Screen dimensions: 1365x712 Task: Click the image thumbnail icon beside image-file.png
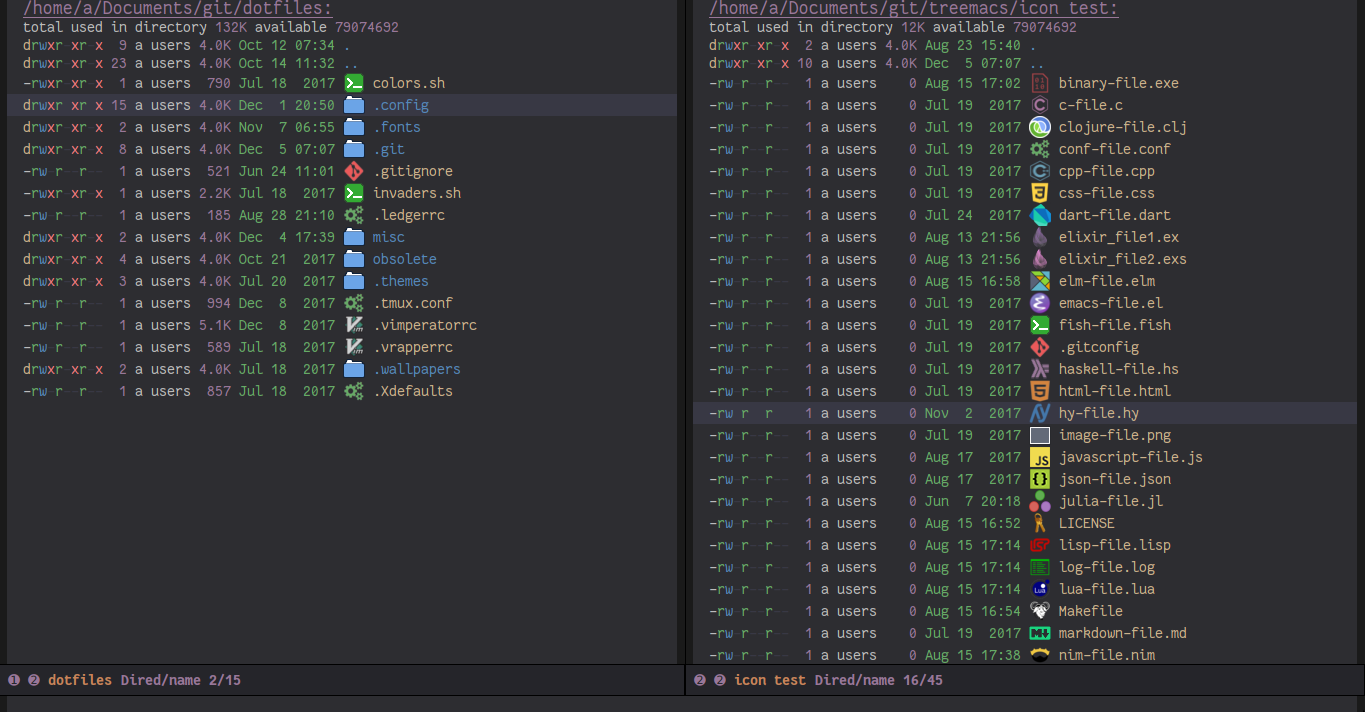[x=1039, y=435]
